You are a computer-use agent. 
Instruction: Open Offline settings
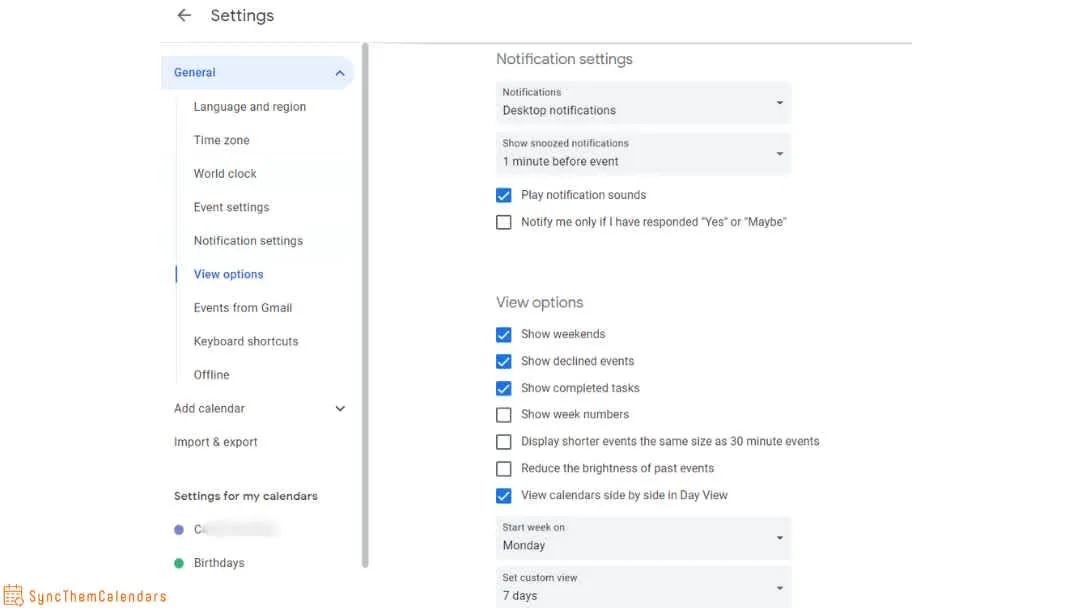click(x=211, y=375)
